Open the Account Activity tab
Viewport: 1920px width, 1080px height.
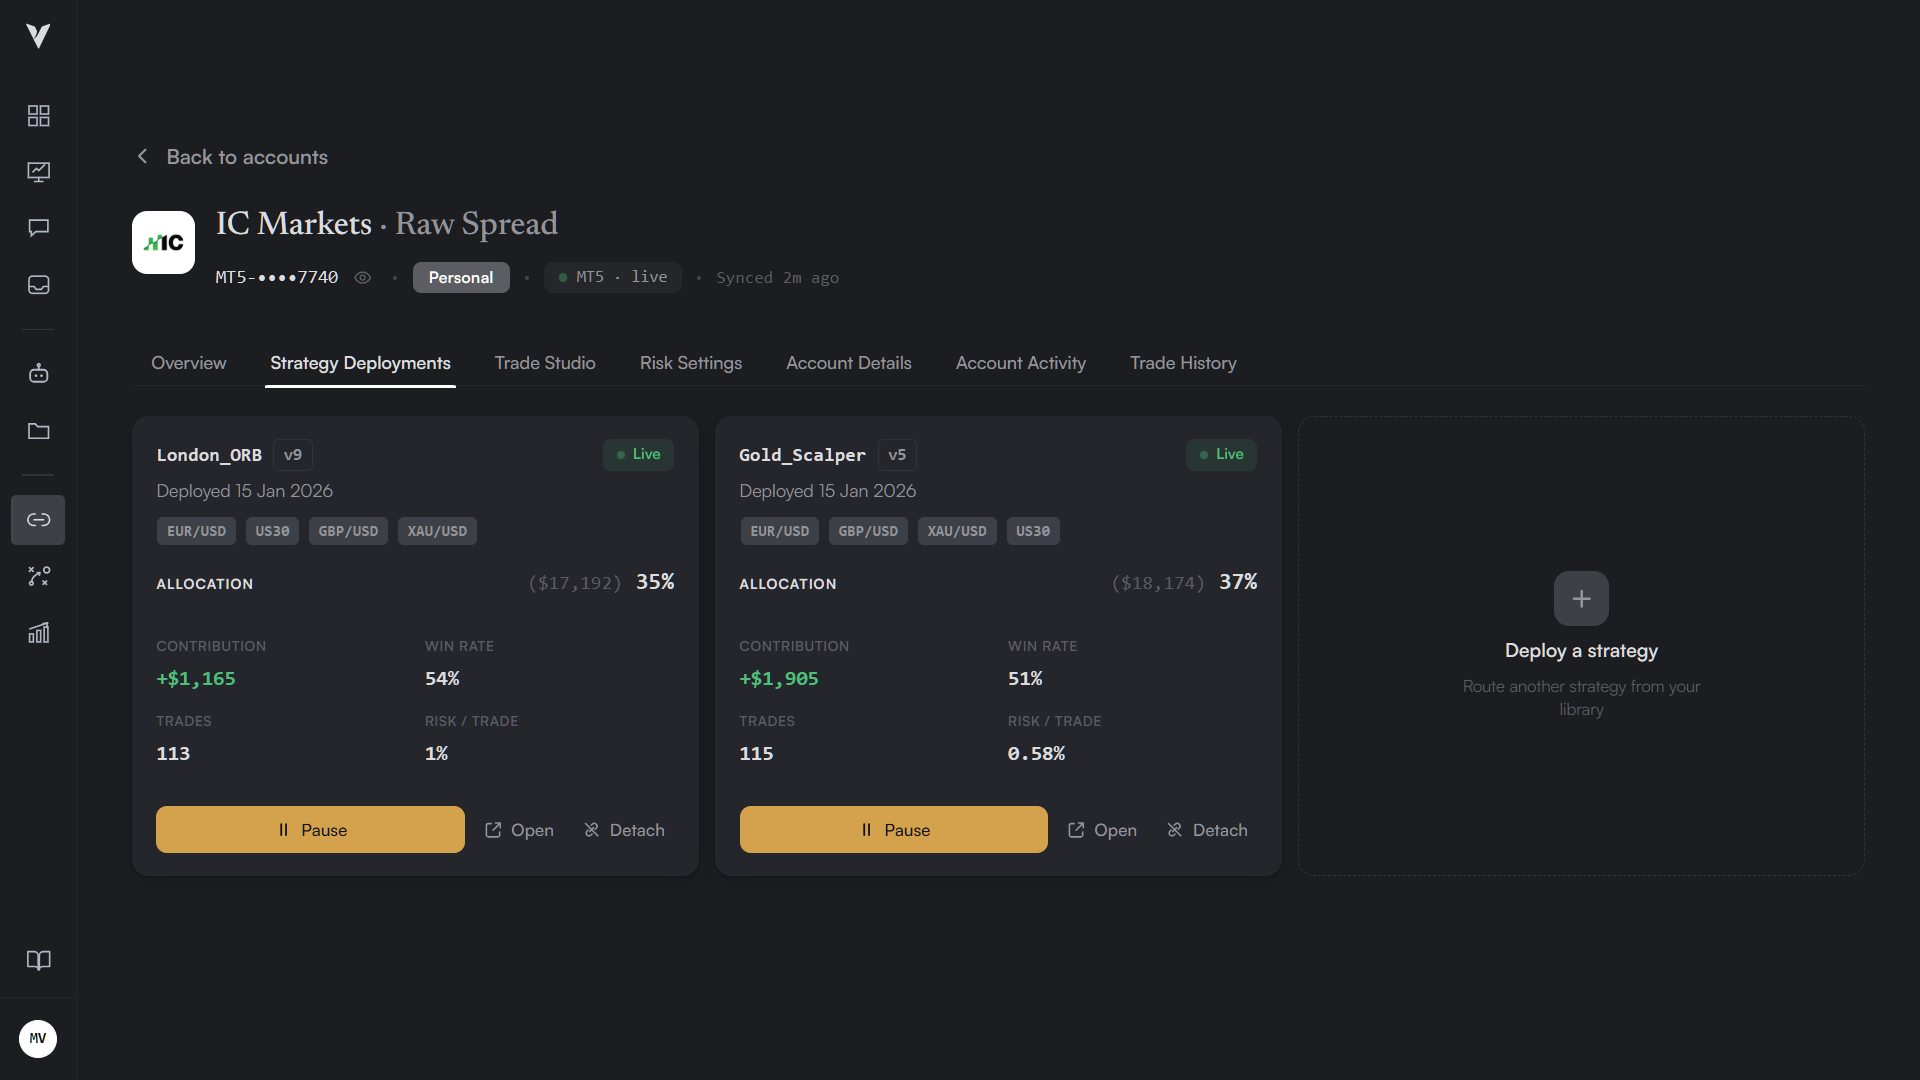[x=1021, y=363]
